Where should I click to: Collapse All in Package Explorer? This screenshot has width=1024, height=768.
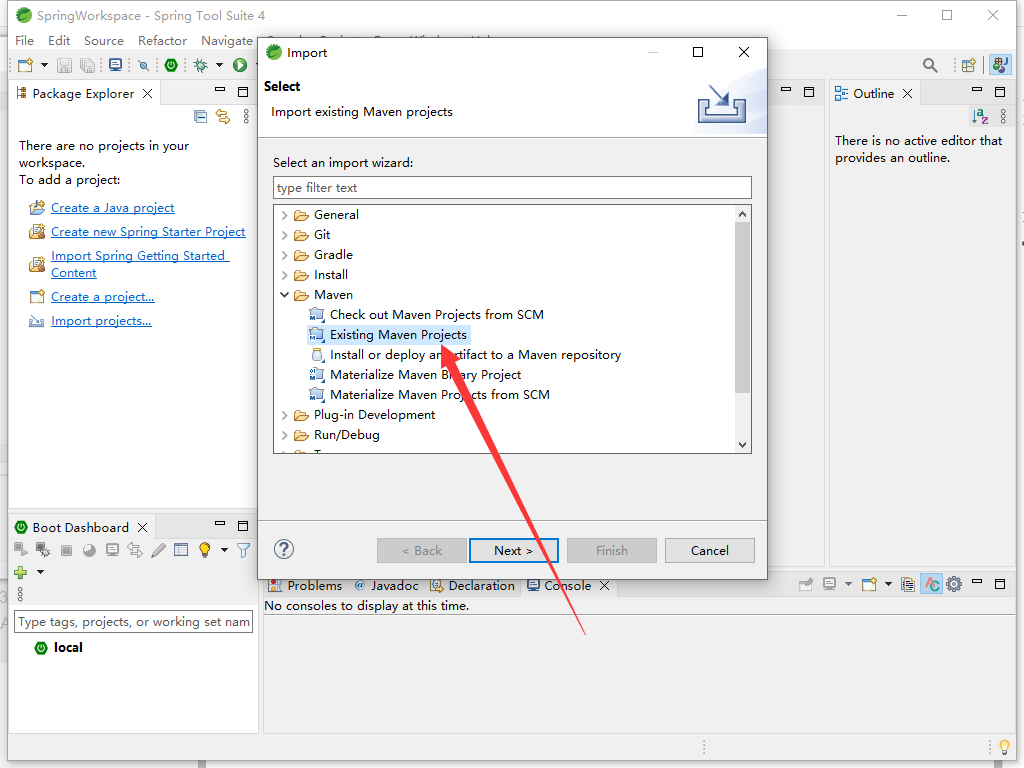coord(200,117)
